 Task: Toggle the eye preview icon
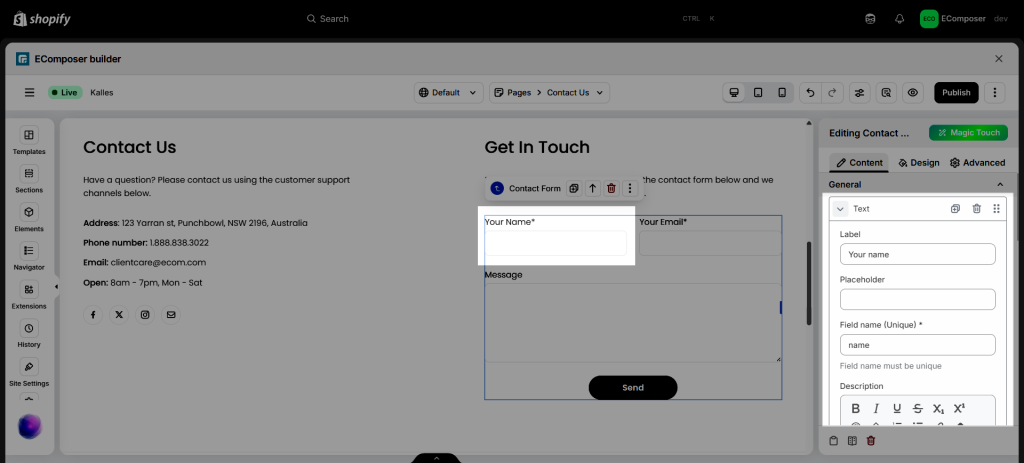pyautogui.click(x=912, y=93)
